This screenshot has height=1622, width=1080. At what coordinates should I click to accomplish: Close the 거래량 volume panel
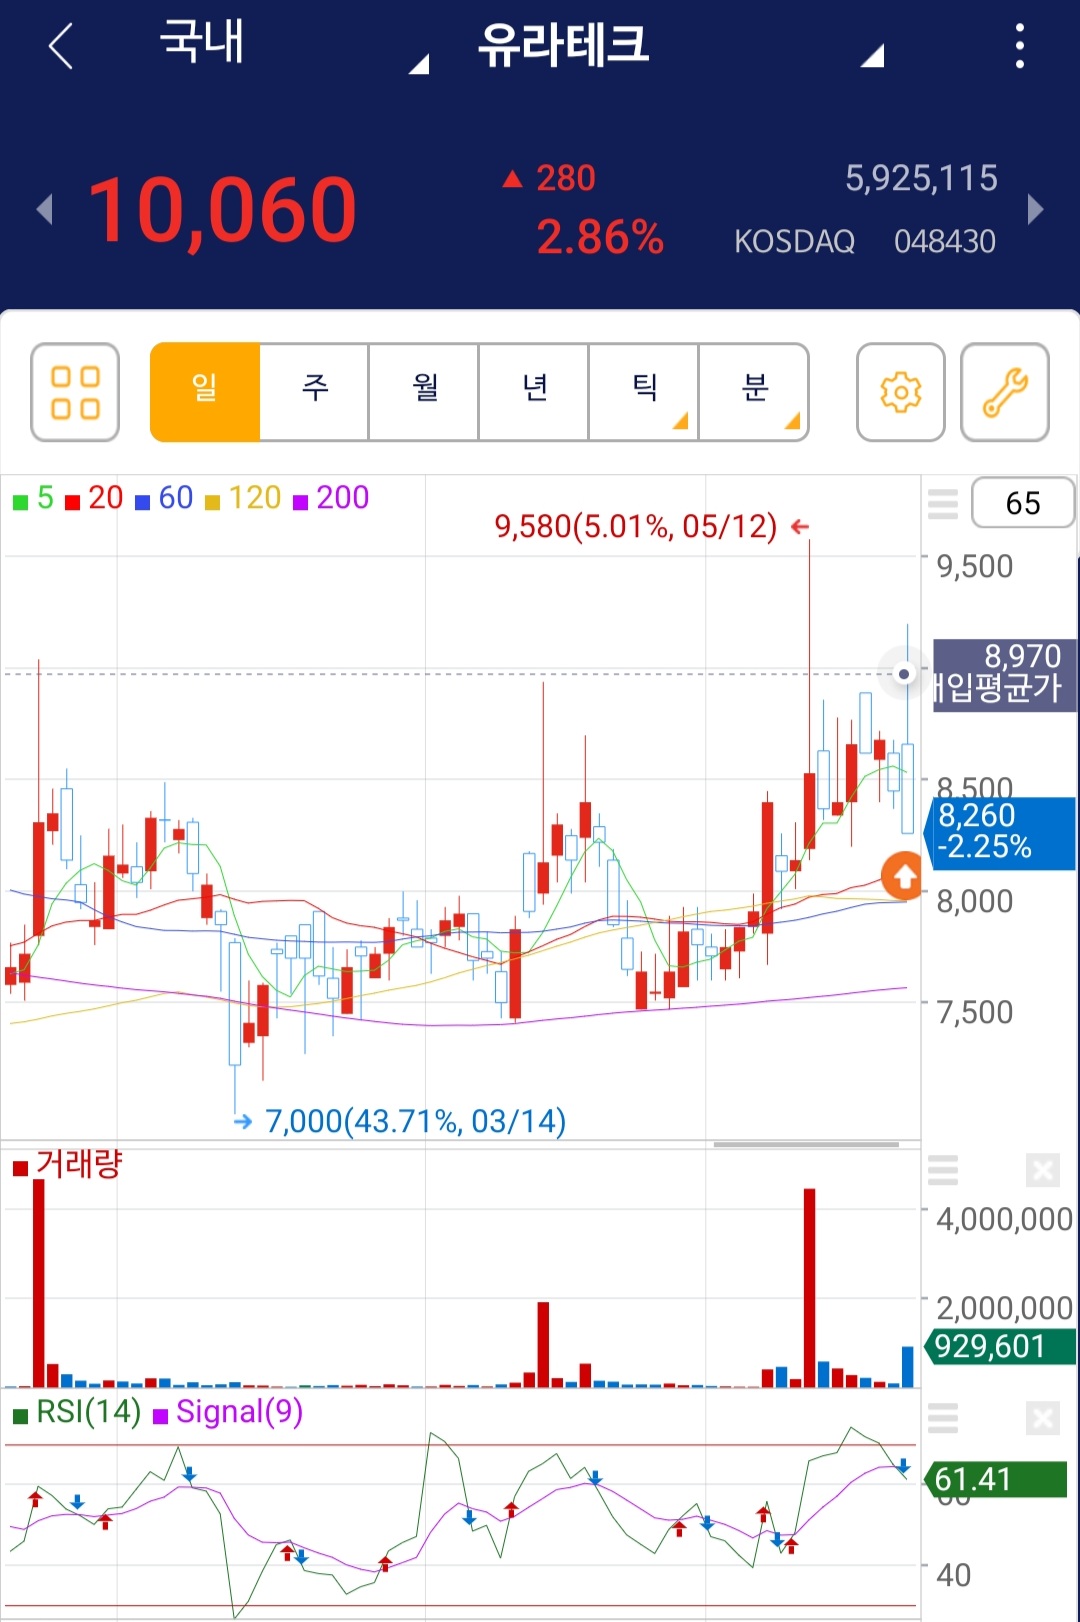click(x=1042, y=1169)
